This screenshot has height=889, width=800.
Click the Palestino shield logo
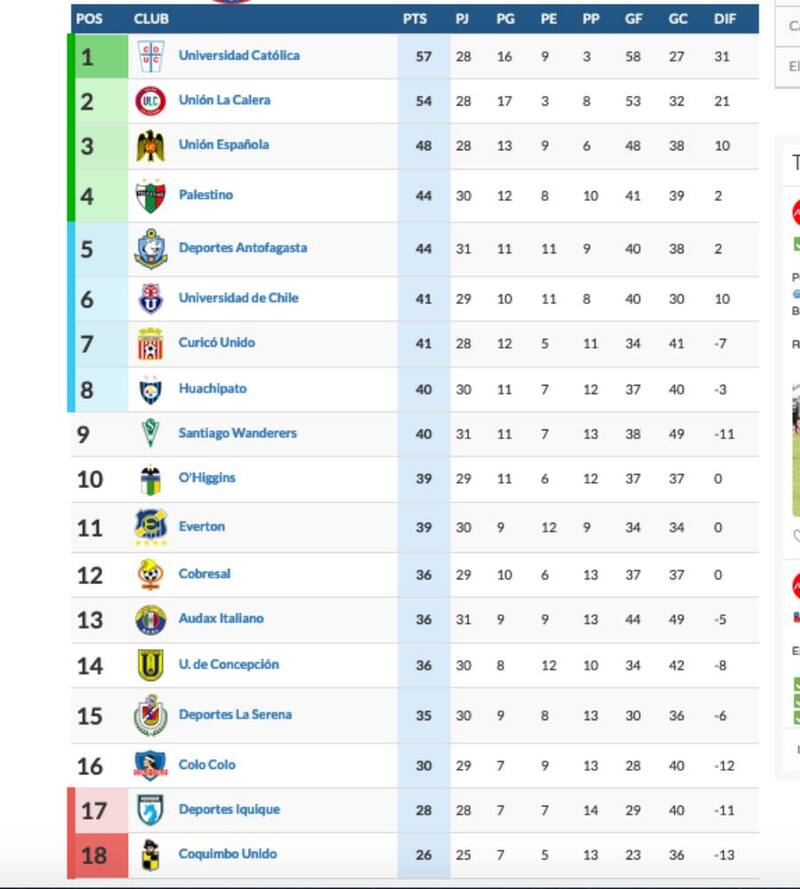click(x=150, y=196)
